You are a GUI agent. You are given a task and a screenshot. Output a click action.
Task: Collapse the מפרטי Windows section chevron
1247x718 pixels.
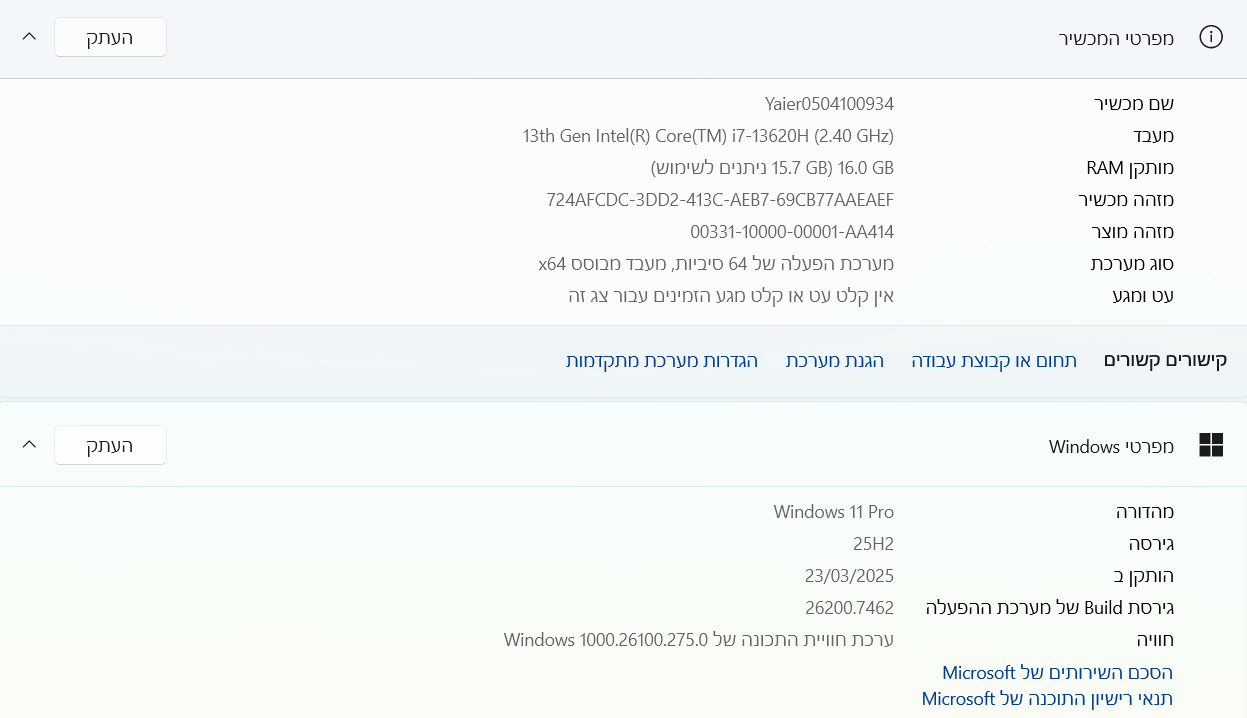point(29,445)
